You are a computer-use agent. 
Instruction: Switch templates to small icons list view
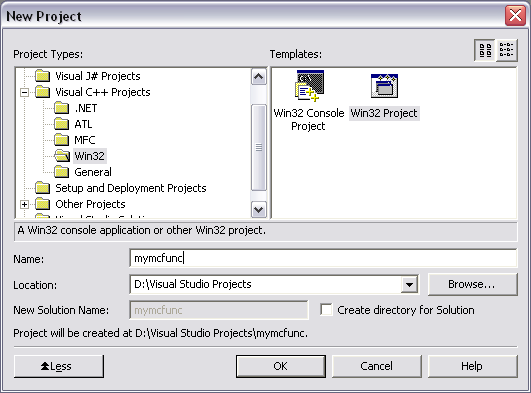pyautogui.click(x=506, y=50)
